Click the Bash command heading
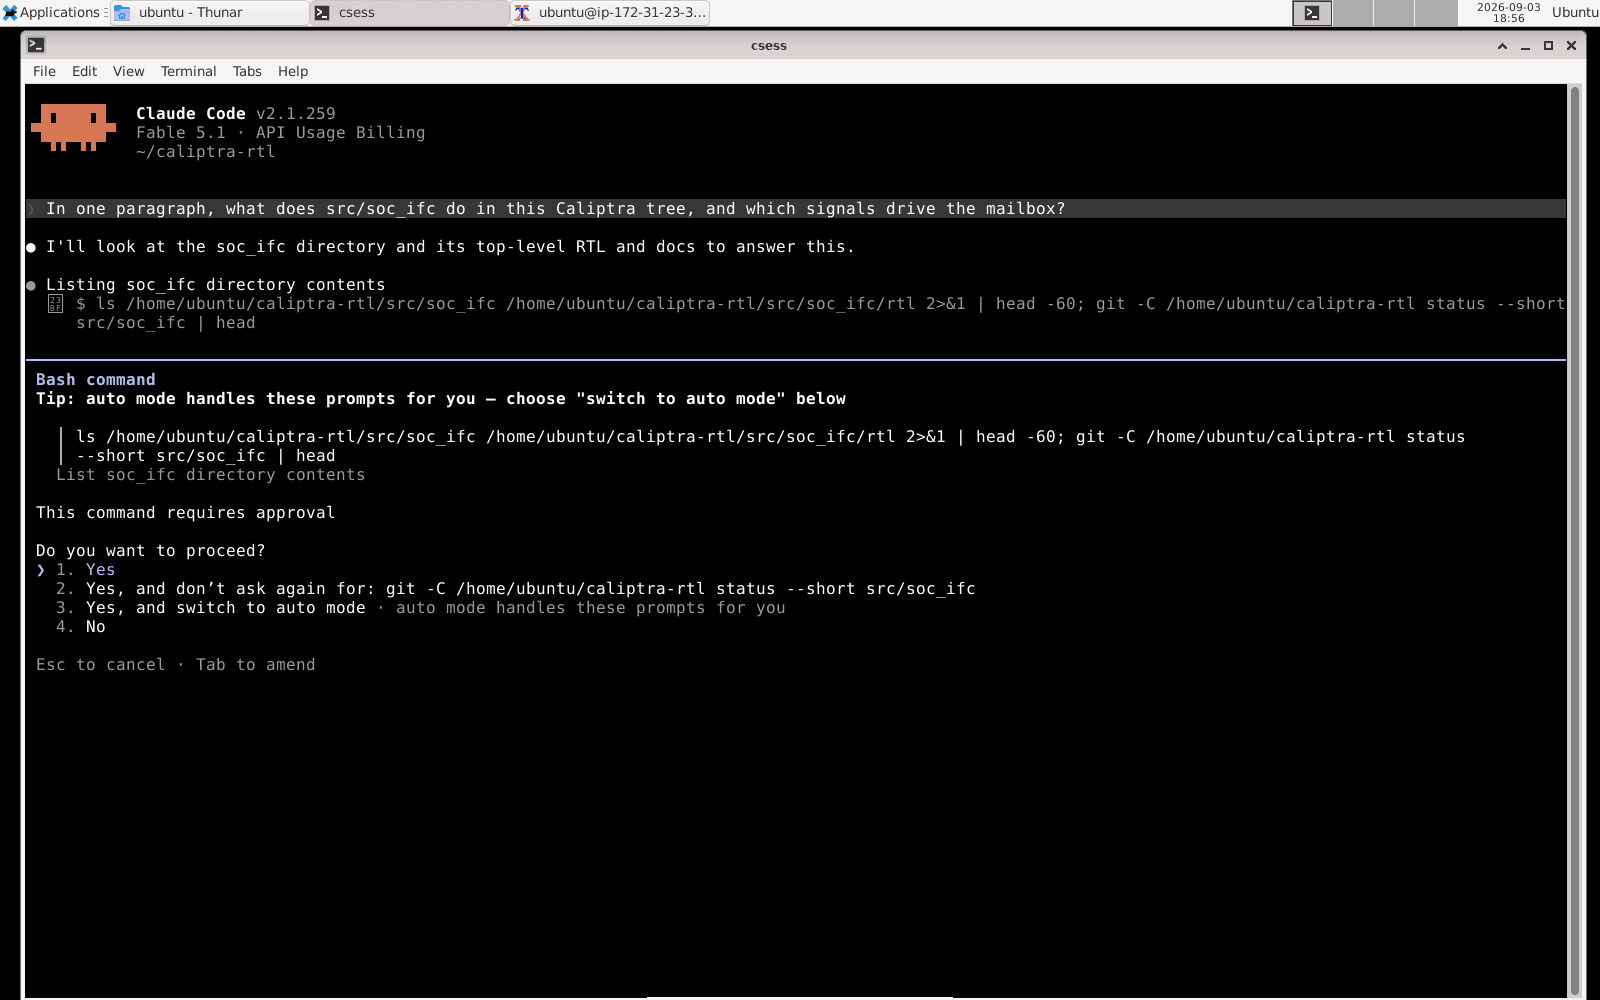This screenshot has height=1000, width=1600. pyautogui.click(x=96, y=380)
